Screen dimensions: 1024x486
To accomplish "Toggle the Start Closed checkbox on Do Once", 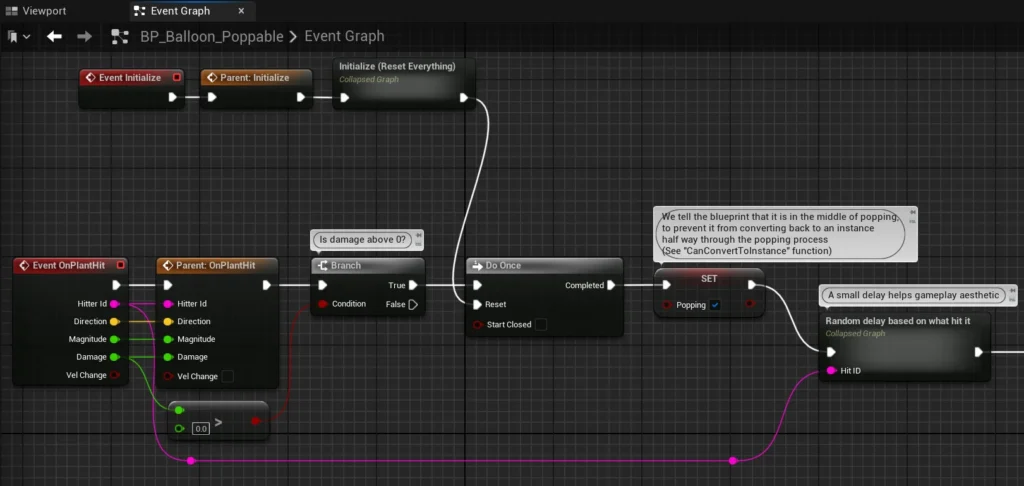I will click(x=540, y=324).
